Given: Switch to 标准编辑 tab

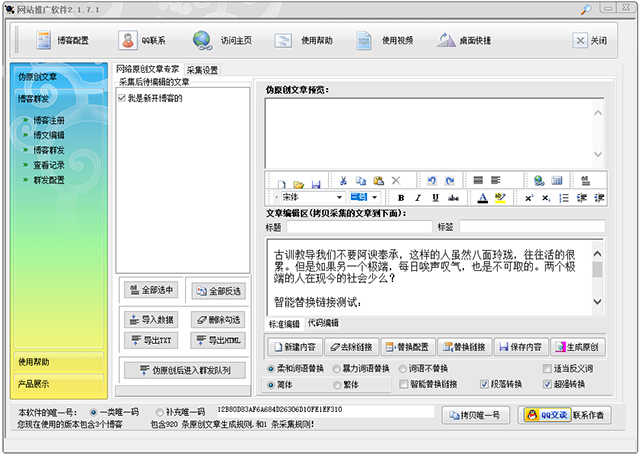Looking at the screenshot, I should 284,324.
